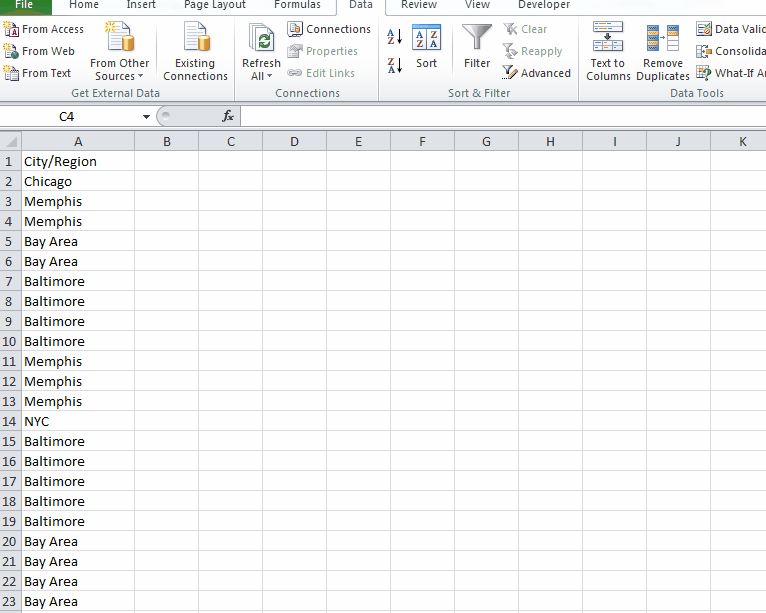
Task: Open the Consolidate tool
Action: pos(731,51)
